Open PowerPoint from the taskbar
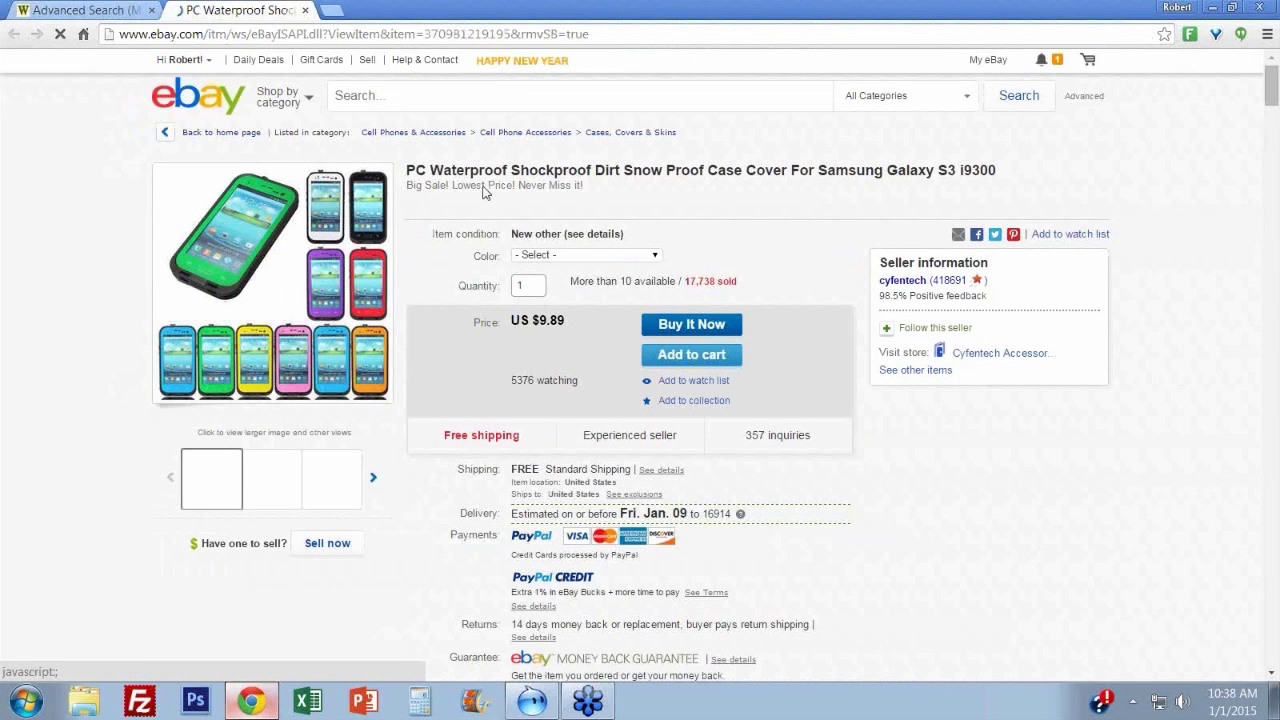The height and width of the screenshot is (720, 1280). 363,701
